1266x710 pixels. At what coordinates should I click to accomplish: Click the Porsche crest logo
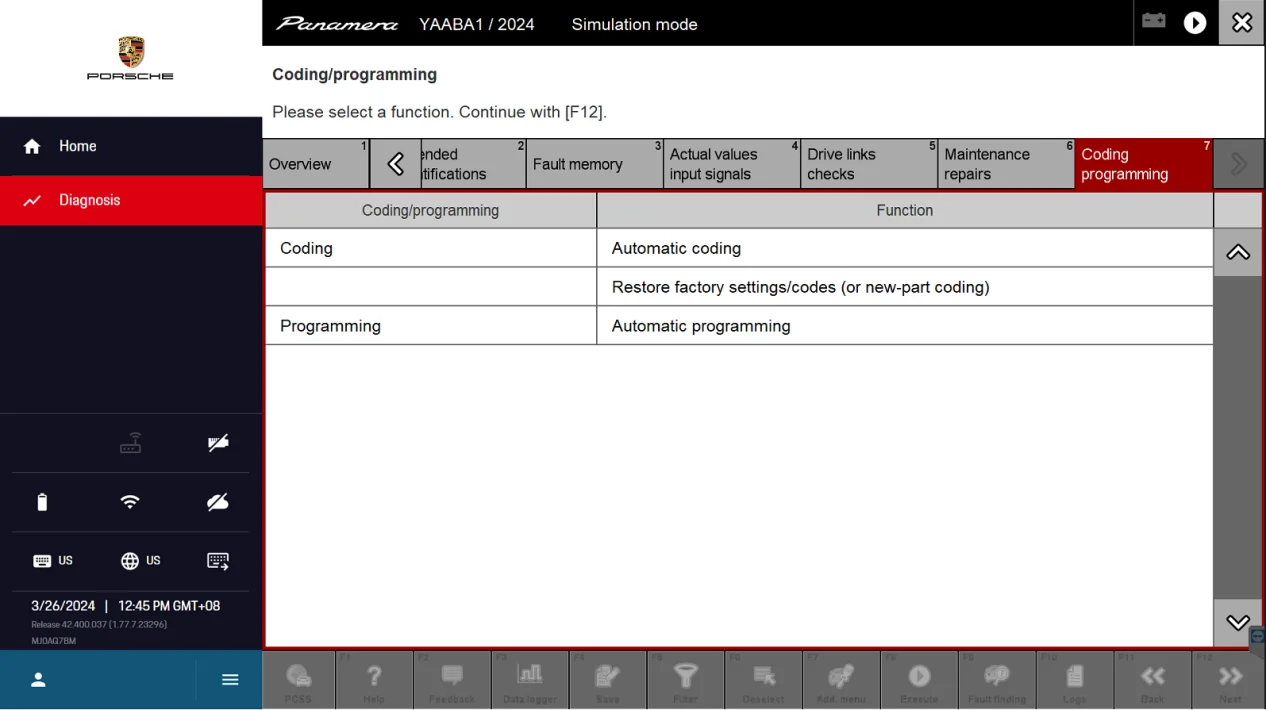click(x=130, y=52)
